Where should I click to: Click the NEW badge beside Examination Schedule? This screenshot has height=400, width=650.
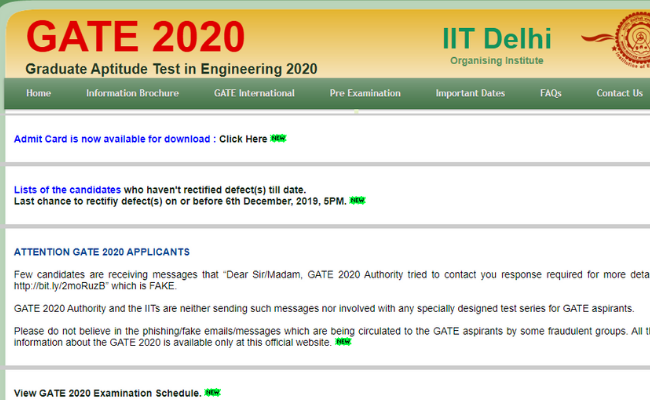212,393
